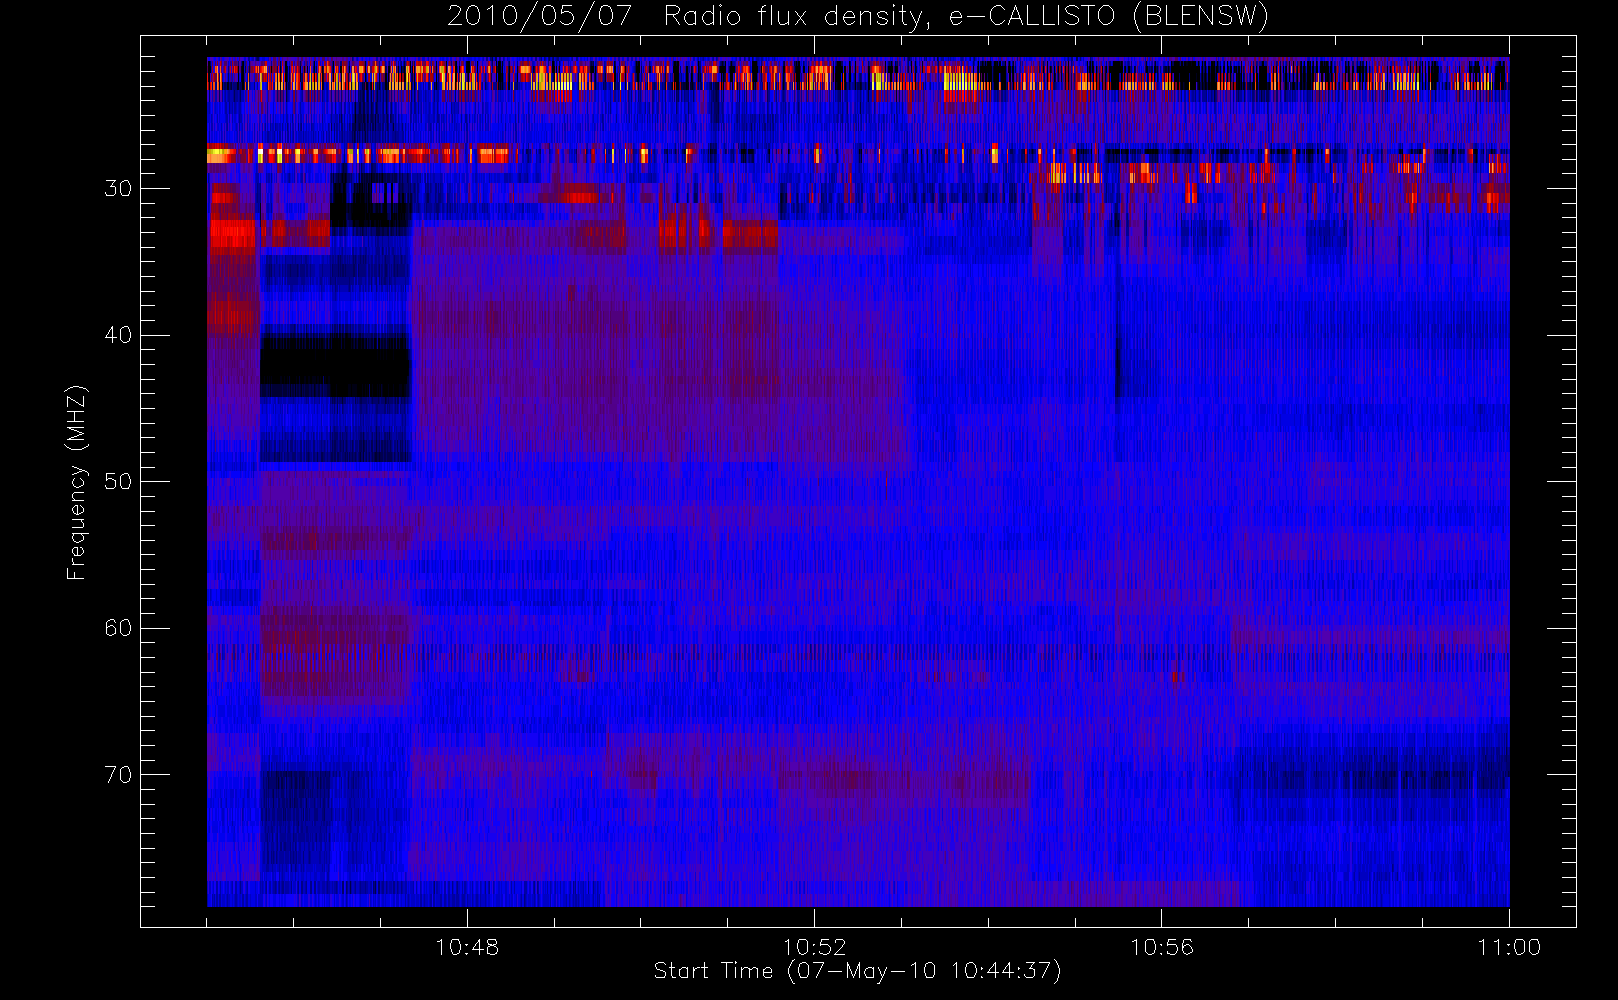The image size is (1618, 1000).
Task: Click the 70 frequency tick label
Action: click(x=118, y=775)
